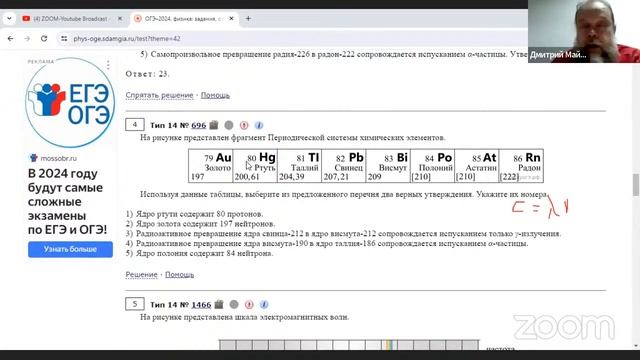Reload the current page

(x=44, y=39)
